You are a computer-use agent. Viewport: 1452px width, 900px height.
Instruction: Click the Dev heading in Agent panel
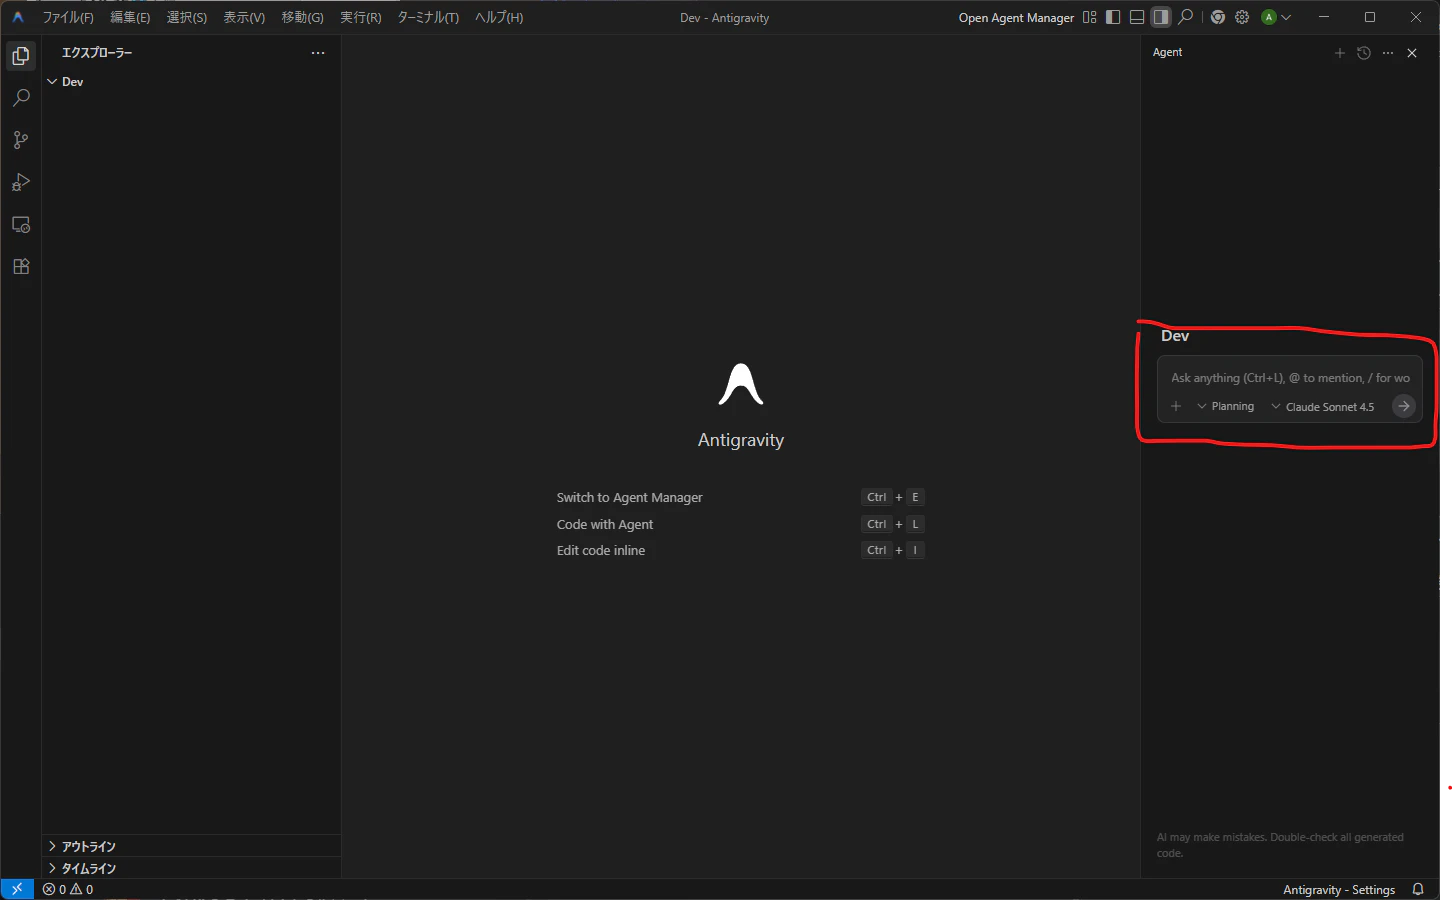tap(1175, 336)
